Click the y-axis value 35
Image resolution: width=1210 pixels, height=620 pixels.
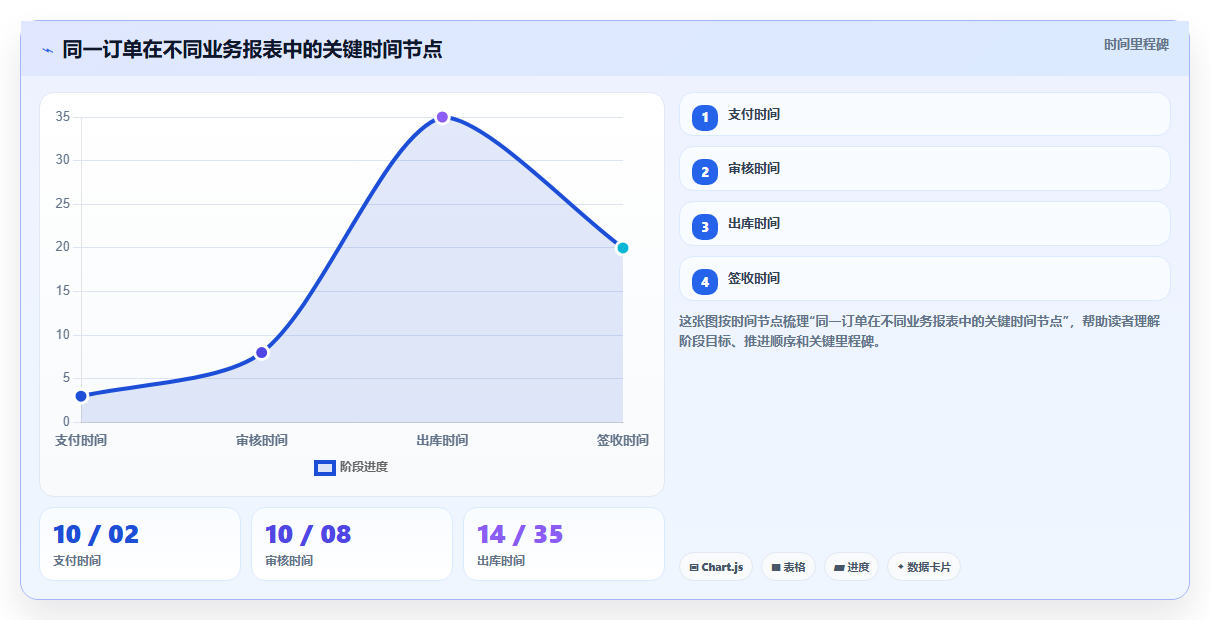(62, 117)
